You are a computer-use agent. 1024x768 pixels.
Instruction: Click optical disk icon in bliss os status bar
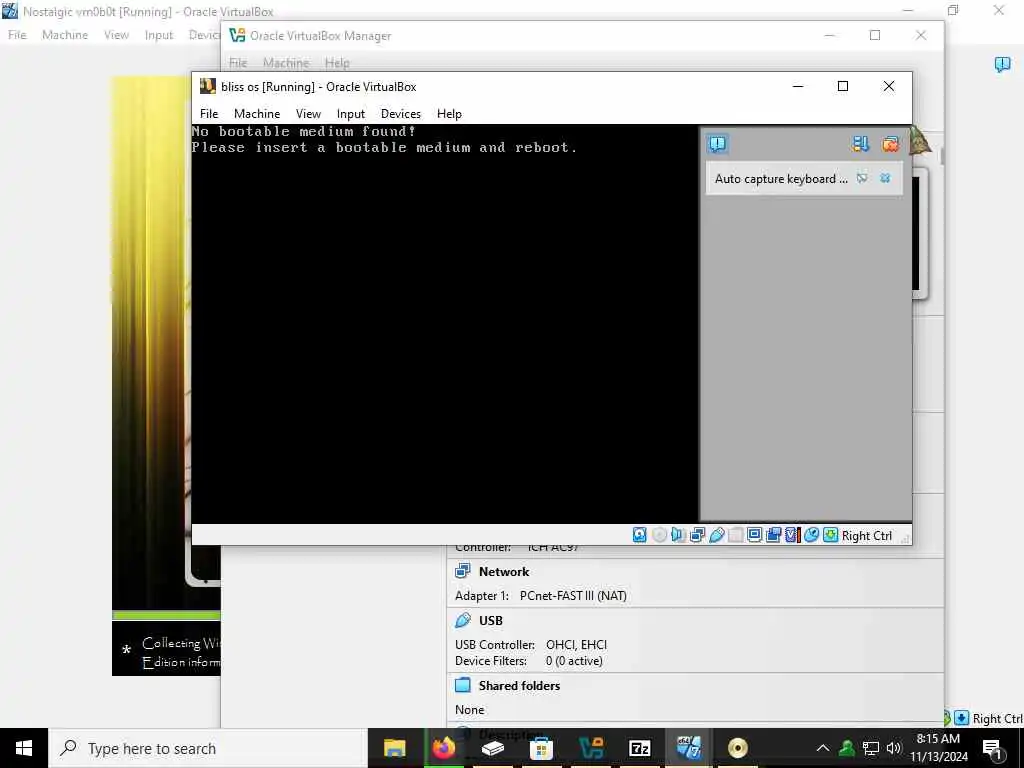point(659,535)
